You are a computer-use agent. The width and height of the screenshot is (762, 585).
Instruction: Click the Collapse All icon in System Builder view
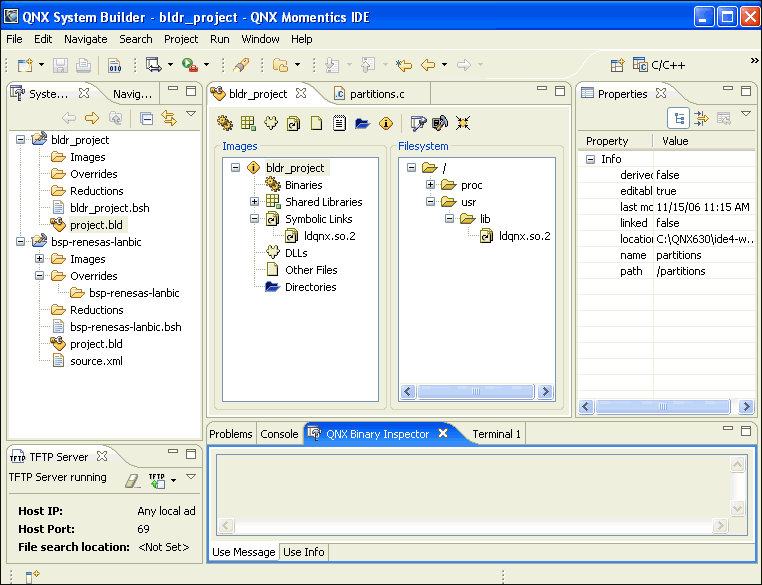(147, 118)
